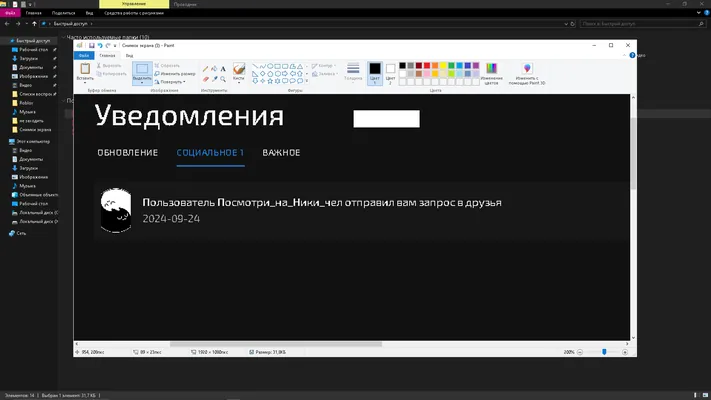Click zoom in plus in Paint status bar
This screenshot has width=711, height=400.
[x=625, y=352]
